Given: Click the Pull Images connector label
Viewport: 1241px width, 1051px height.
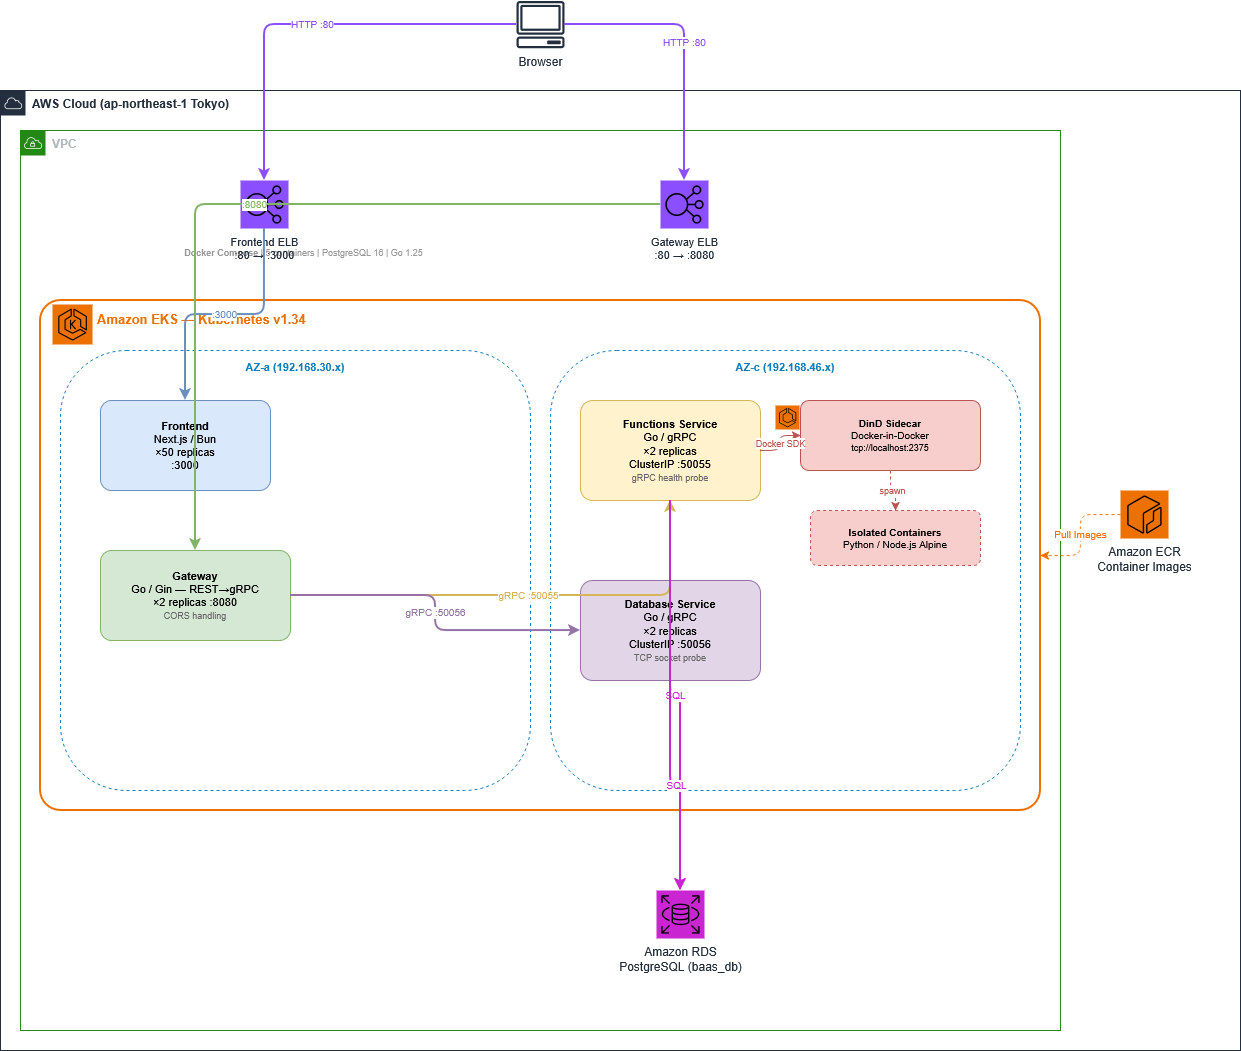Looking at the screenshot, I should pyautogui.click(x=1080, y=535).
